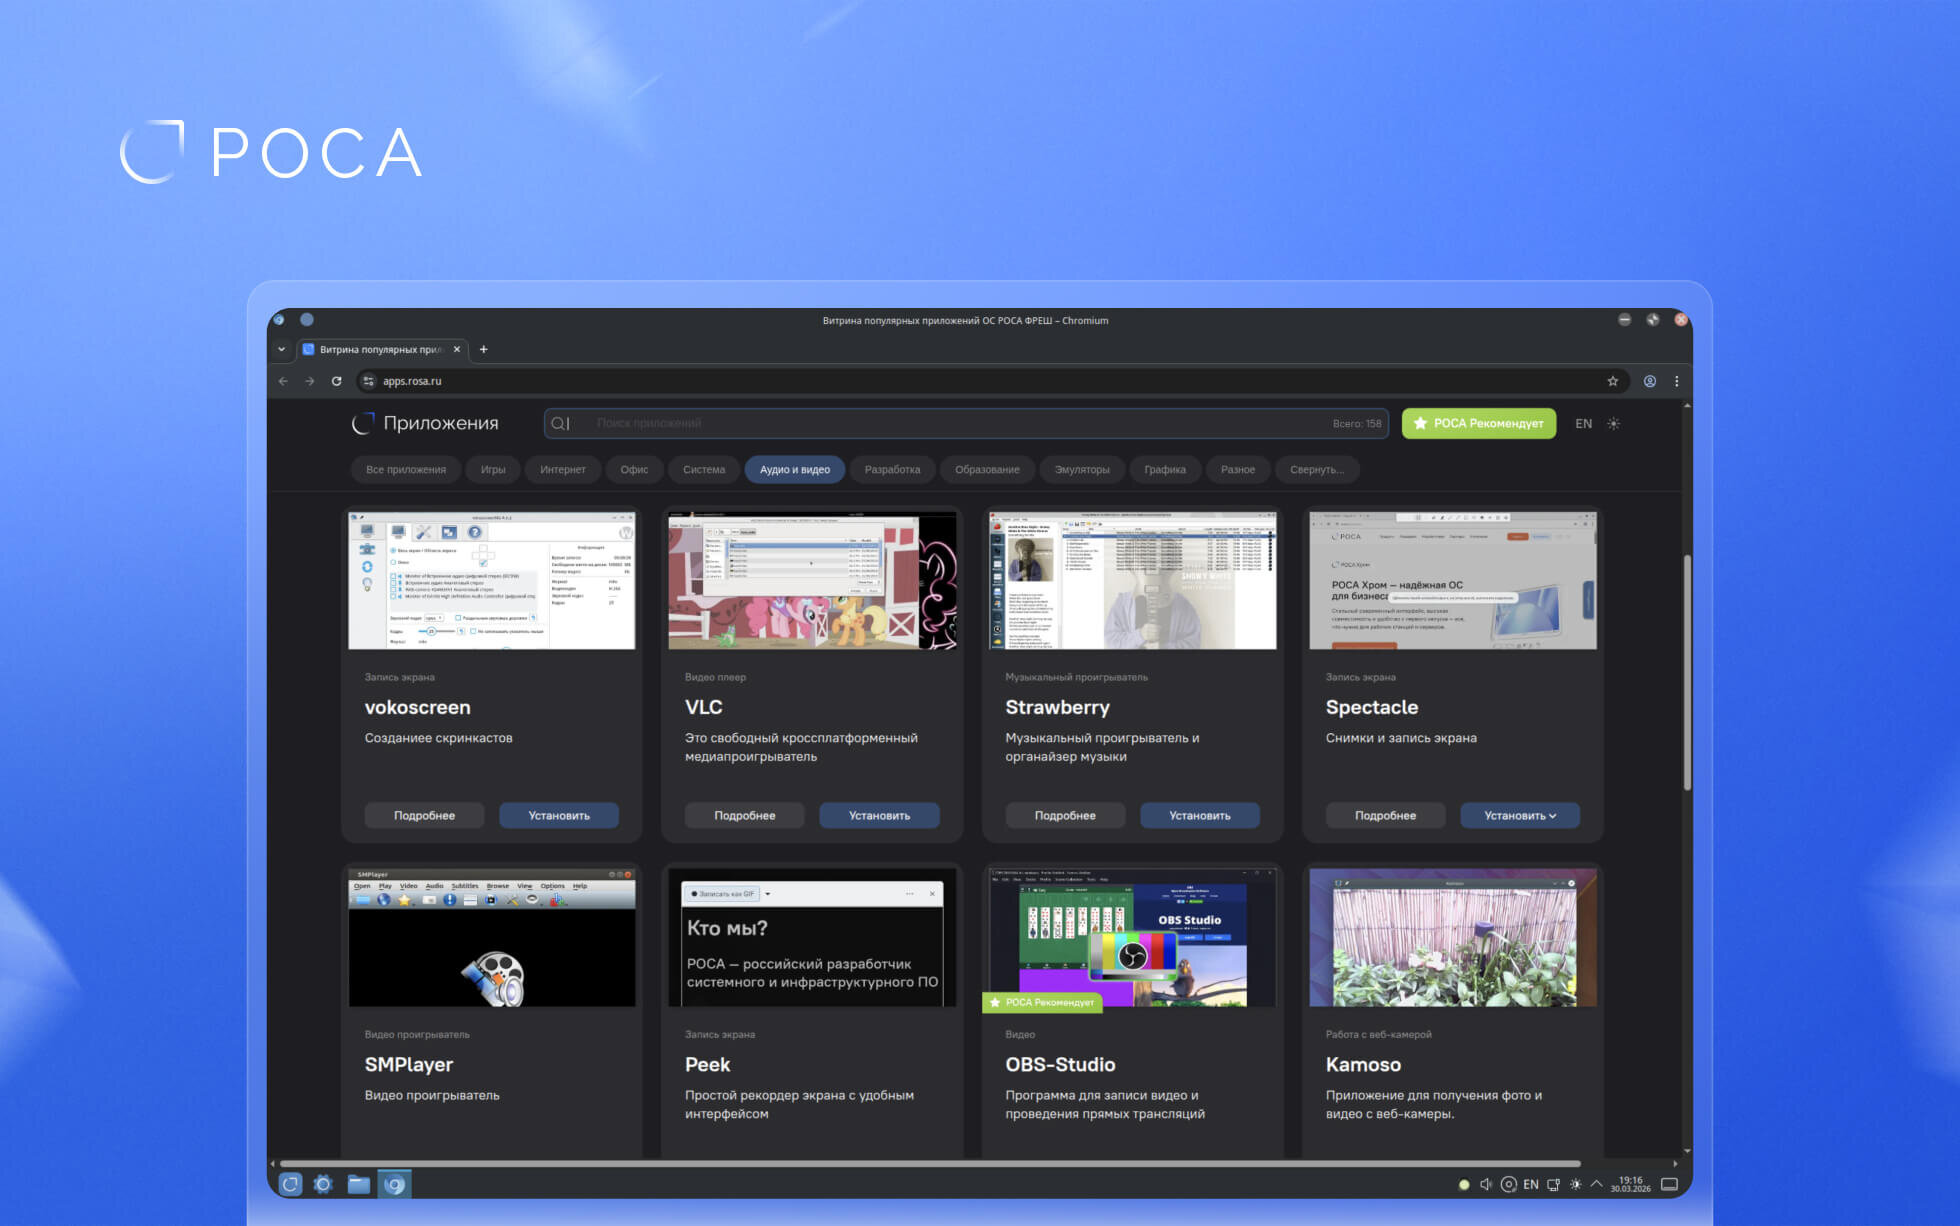The image size is (1960, 1226).
Task: Open the file manager from the taskbar
Action: pos(358,1185)
